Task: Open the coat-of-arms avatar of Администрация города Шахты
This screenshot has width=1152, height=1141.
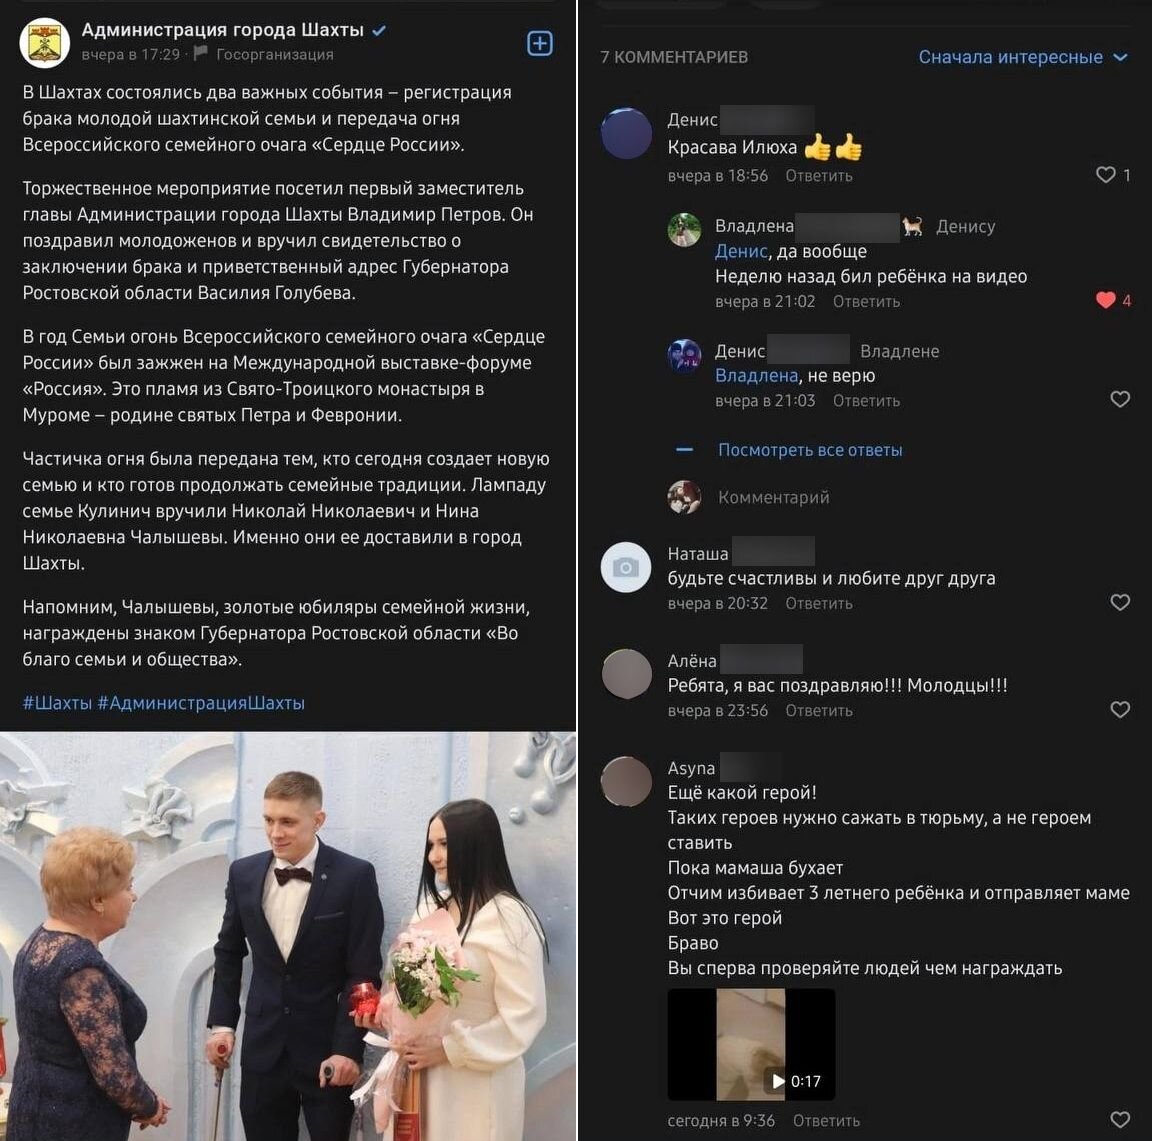Action: [x=44, y=42]
